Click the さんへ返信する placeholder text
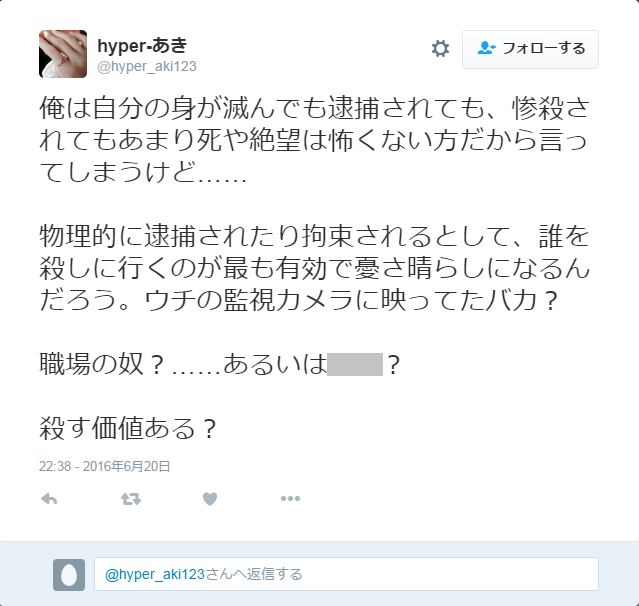This screenshot has height=606, width=639. pos(254,574)
